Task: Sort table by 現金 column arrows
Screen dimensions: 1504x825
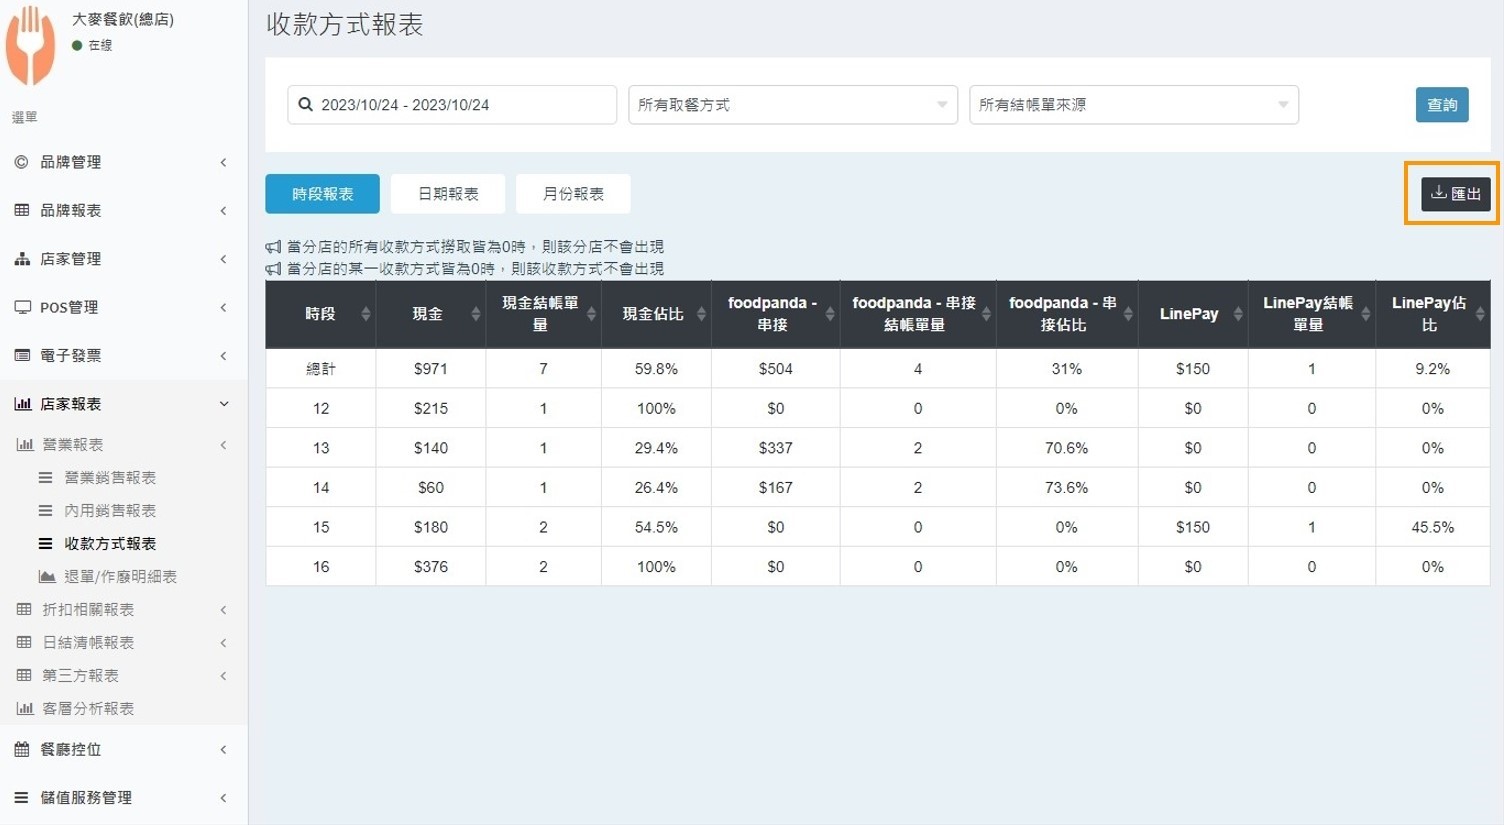Action: (476, 314)
